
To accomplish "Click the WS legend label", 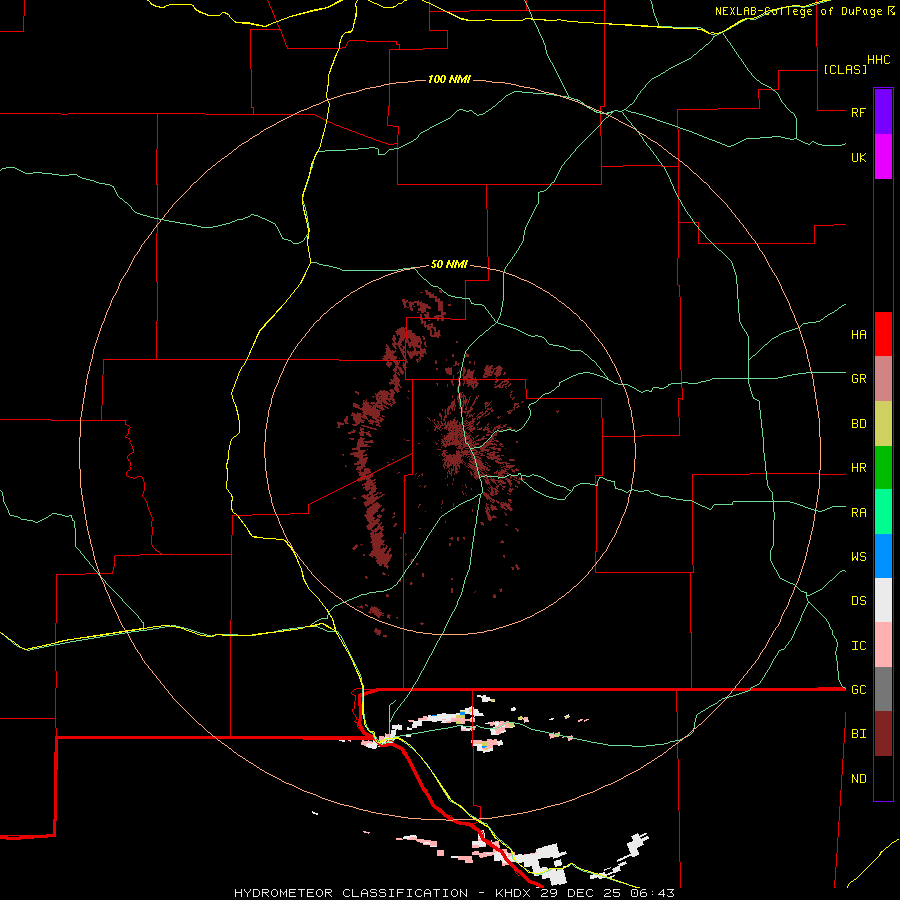I will 858,557.
